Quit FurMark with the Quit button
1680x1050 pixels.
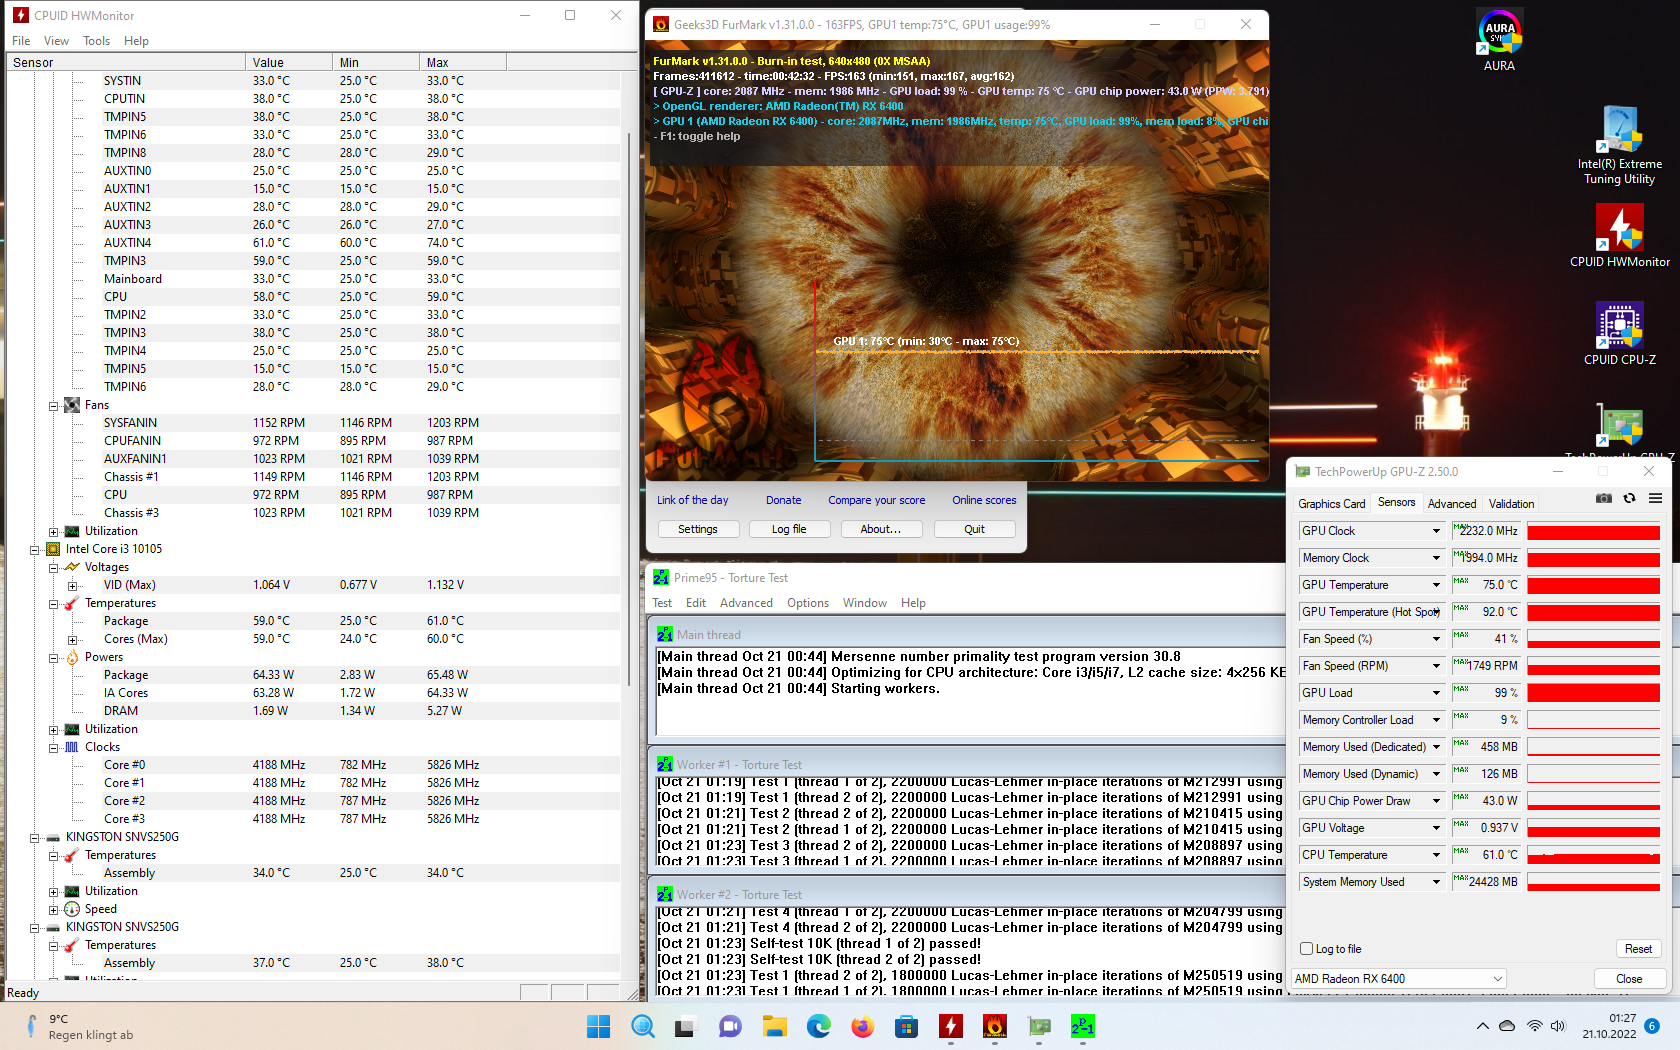tap(974, 529)
